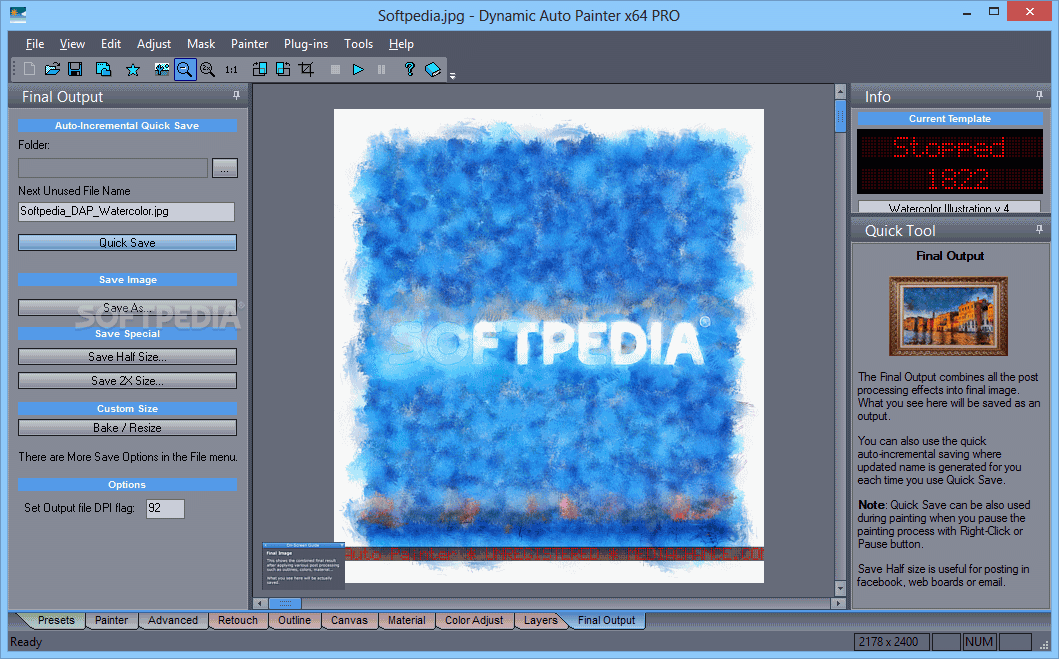Open the Tools menu
Viewport: 1059px width, 659px height.
359,44
